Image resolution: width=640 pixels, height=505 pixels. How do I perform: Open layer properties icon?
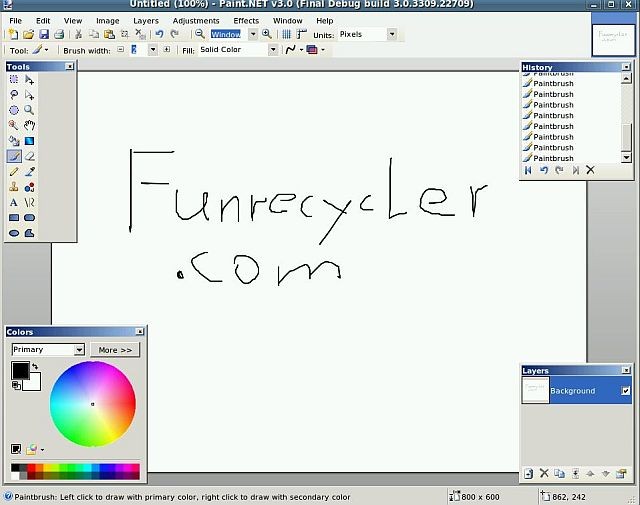pos(621,474)
